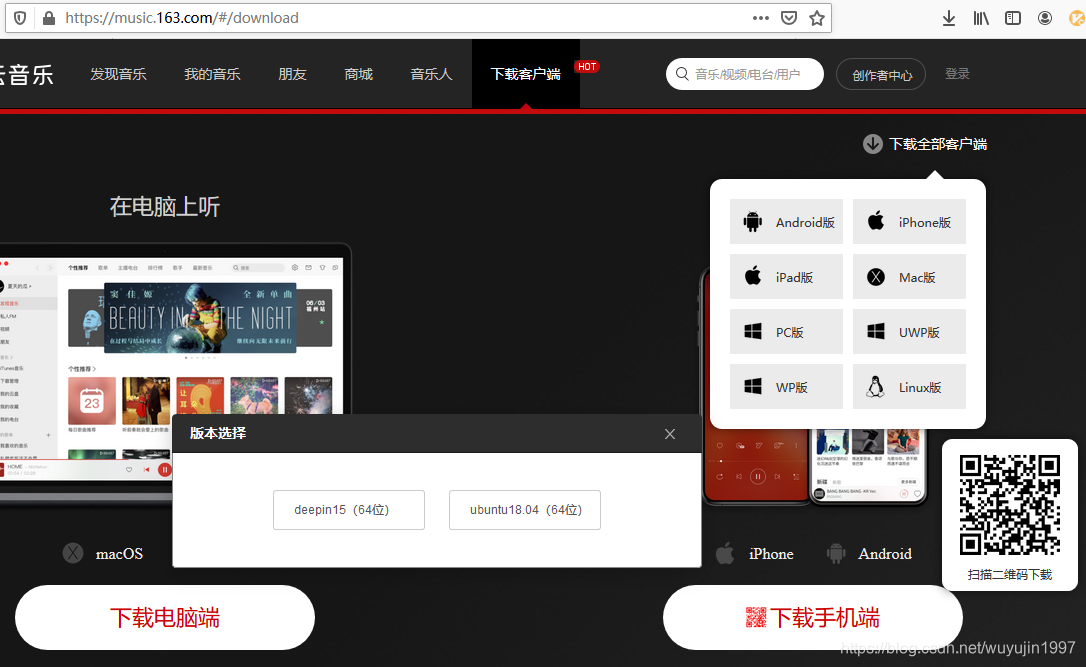Open the 我的音乐 nav item
Image resolution: width=1086 pixels, height=667 pixels.
coord(212,74)
